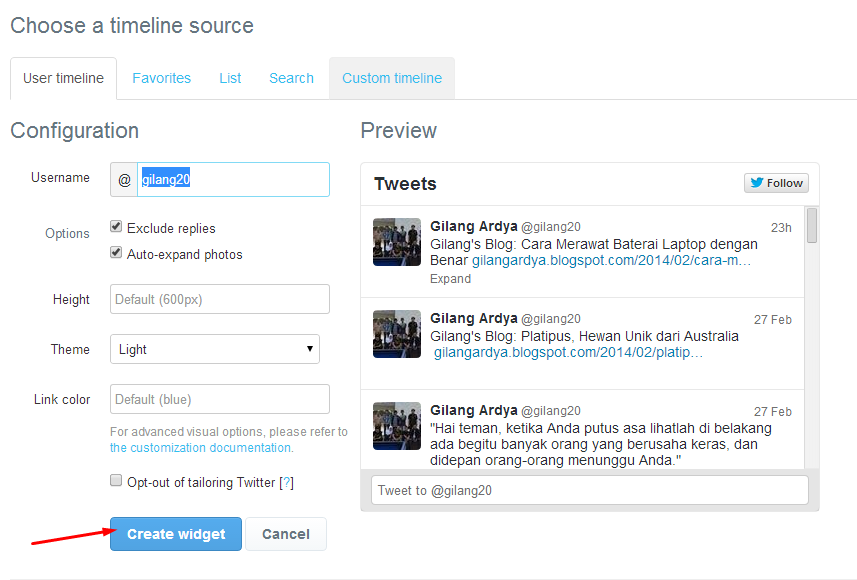The image size is (857, 580).
Task: Open the cara-m blogspot link in first tweet
Action: pyautogui.click(x=611, y=260)
